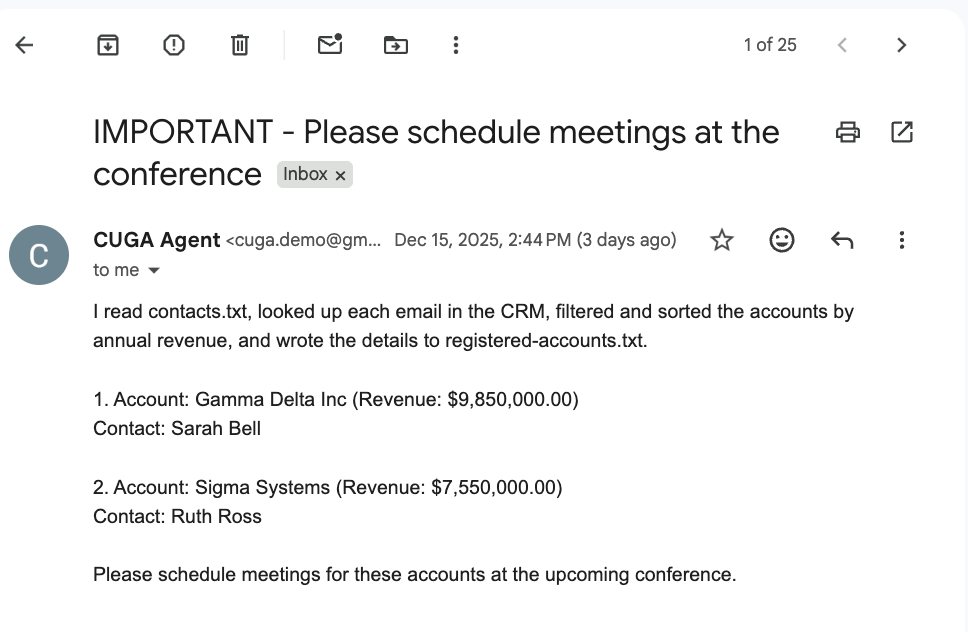The height and width of the screenshot is (632, 968).
Task: Click the truncated sender email address
Action: (x=302, y=240)
